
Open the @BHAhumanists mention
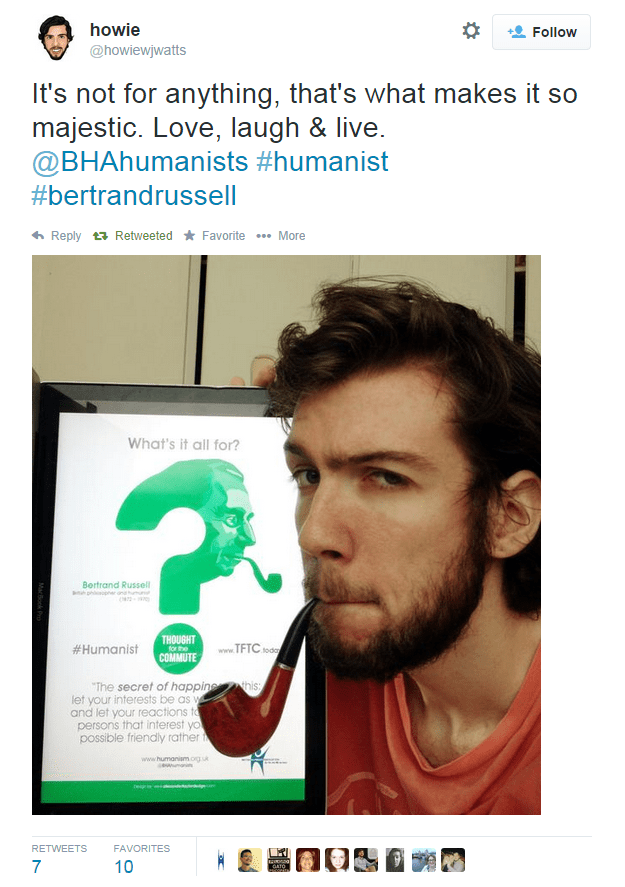140,162
